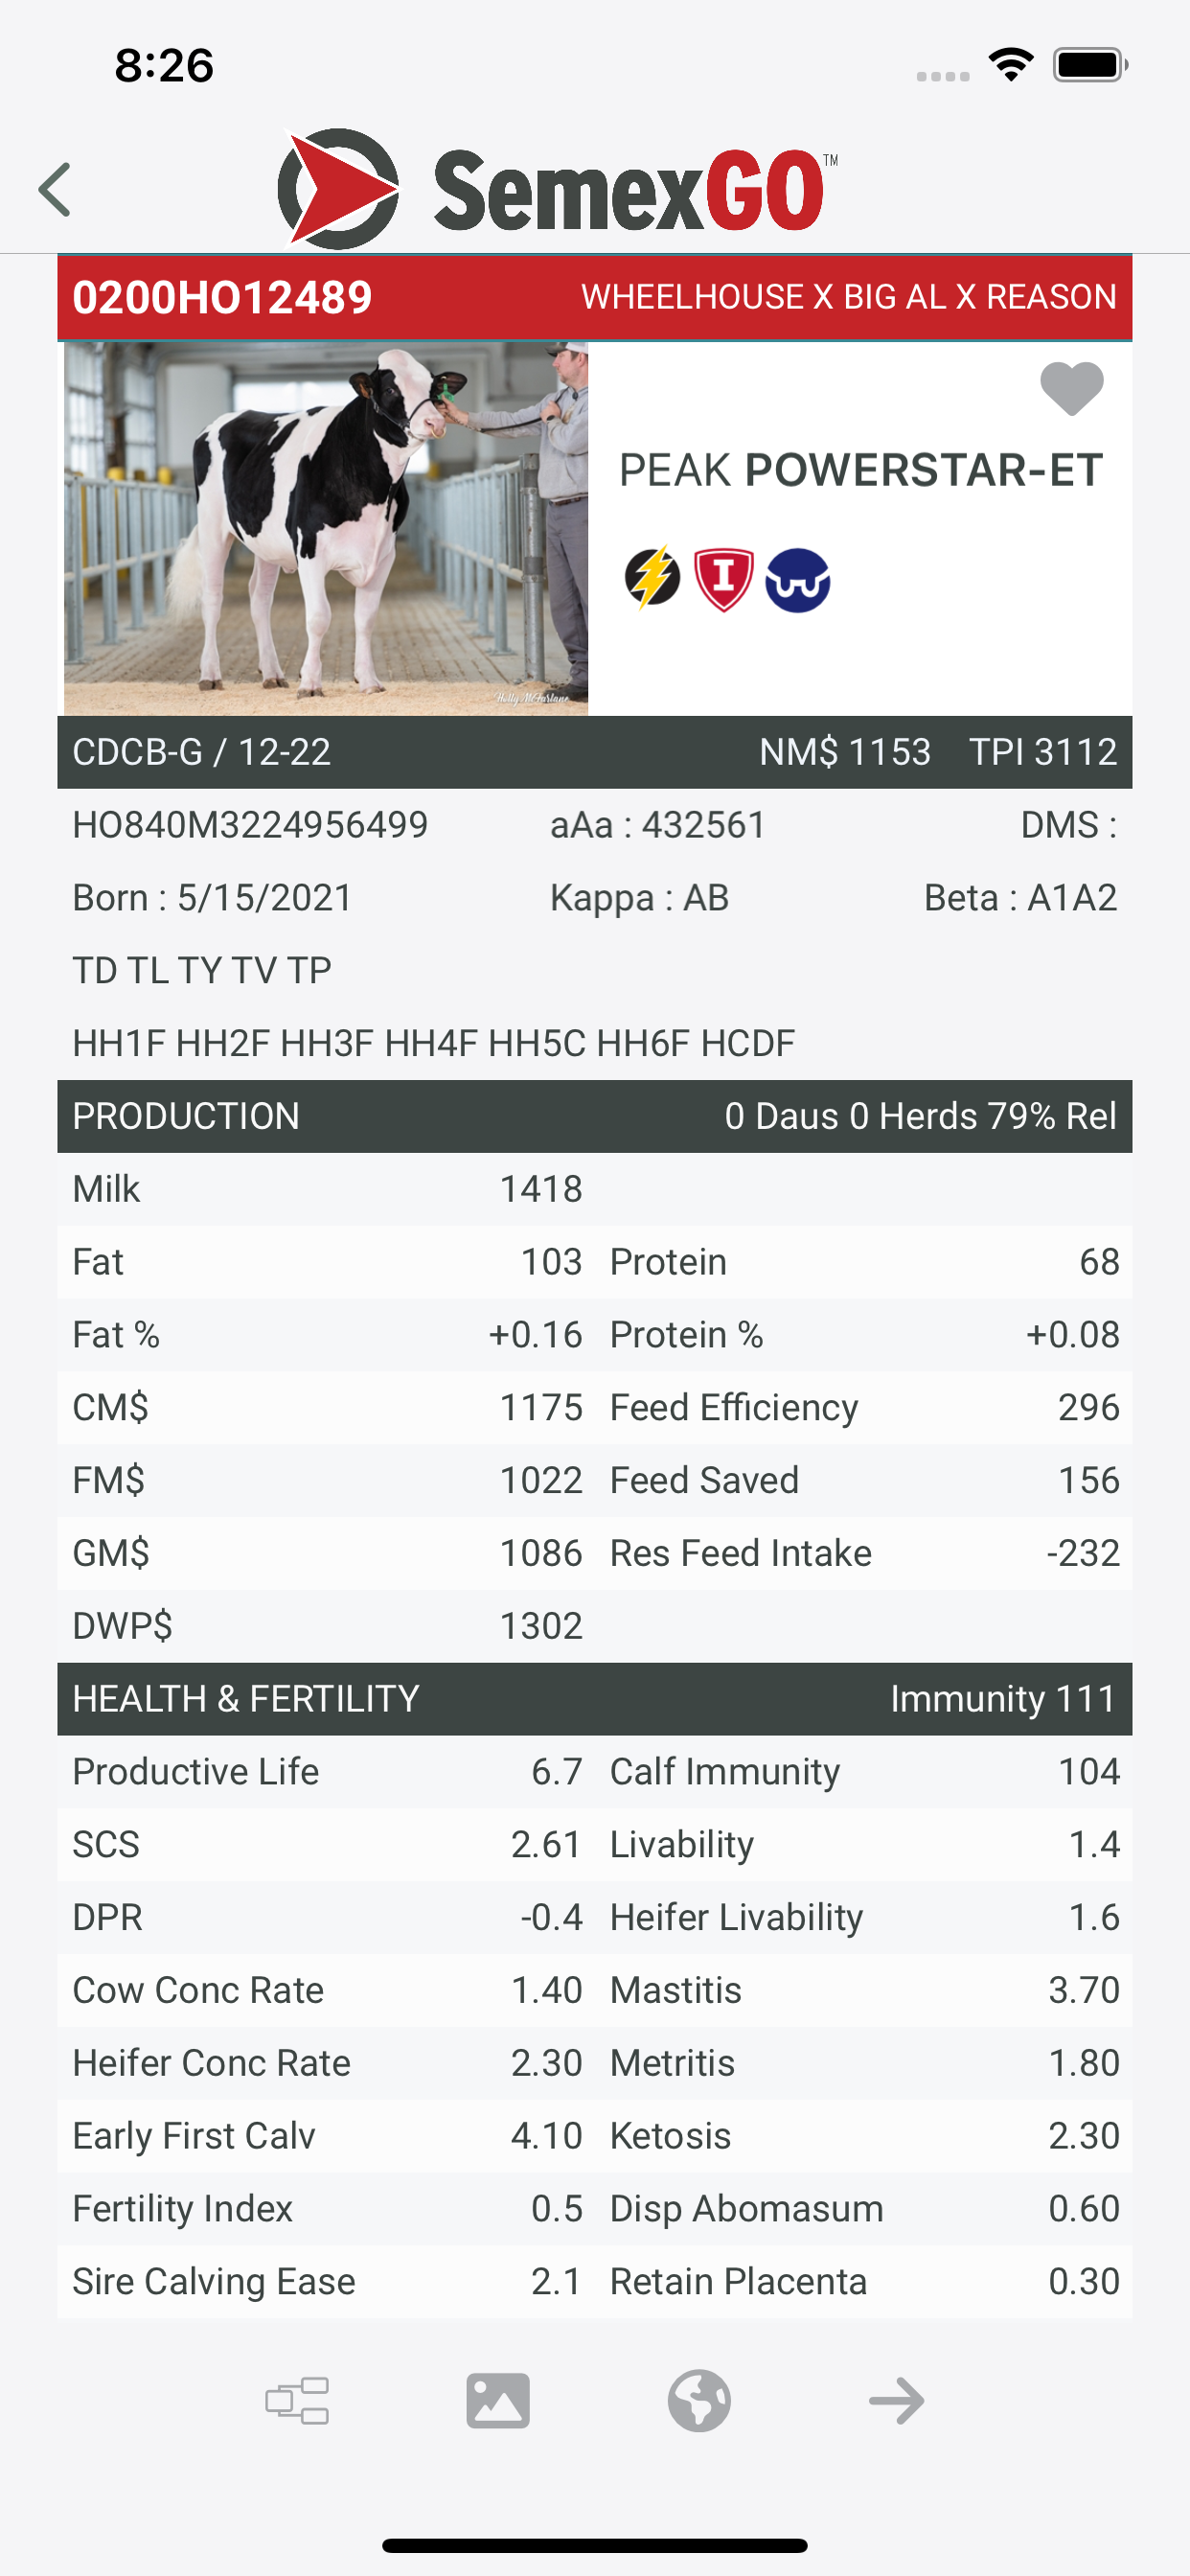Toggle the favorite heart icon
This screenshot has height=2576, width=1190.
coord(1071,388)
